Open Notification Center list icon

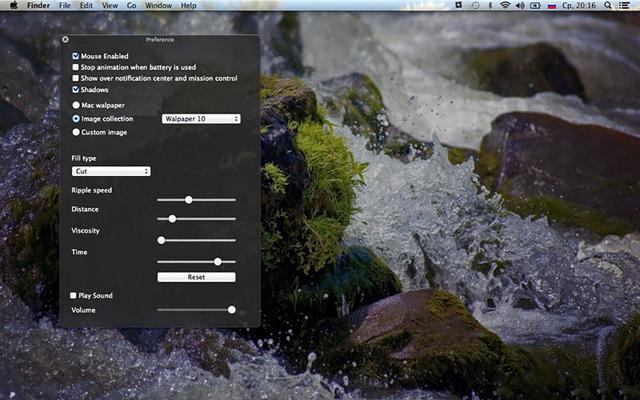(629, 5)
